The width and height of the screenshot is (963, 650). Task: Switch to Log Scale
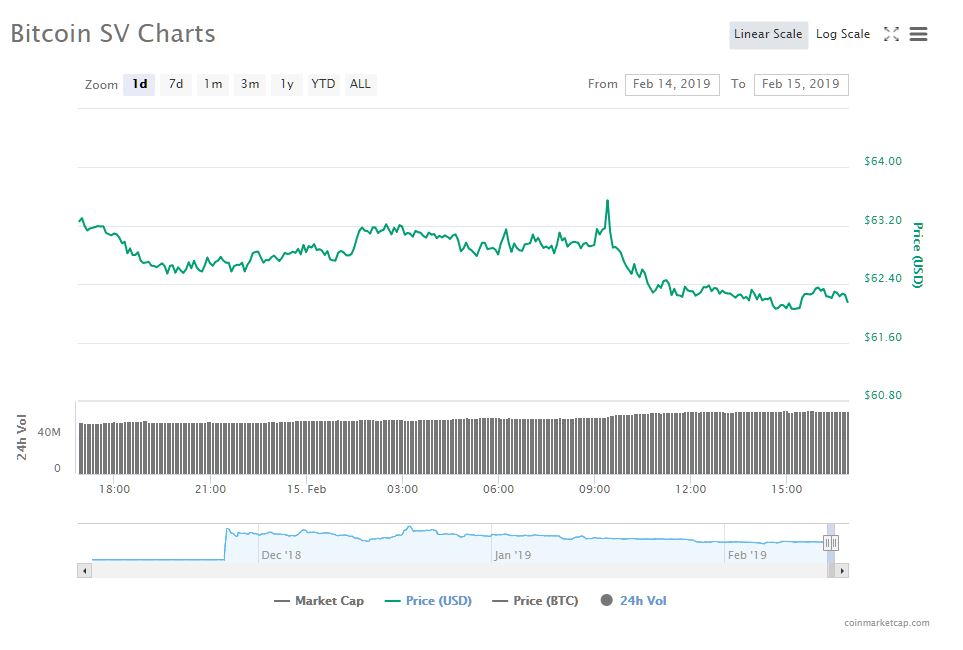[843, 34]
